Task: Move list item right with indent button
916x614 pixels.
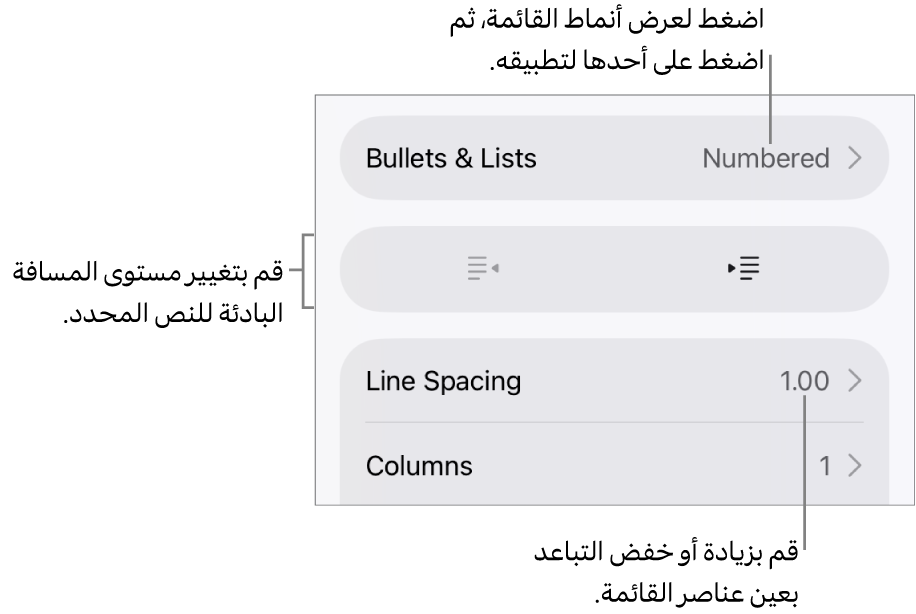Action: pyautogui.click(x=744, y=269)
